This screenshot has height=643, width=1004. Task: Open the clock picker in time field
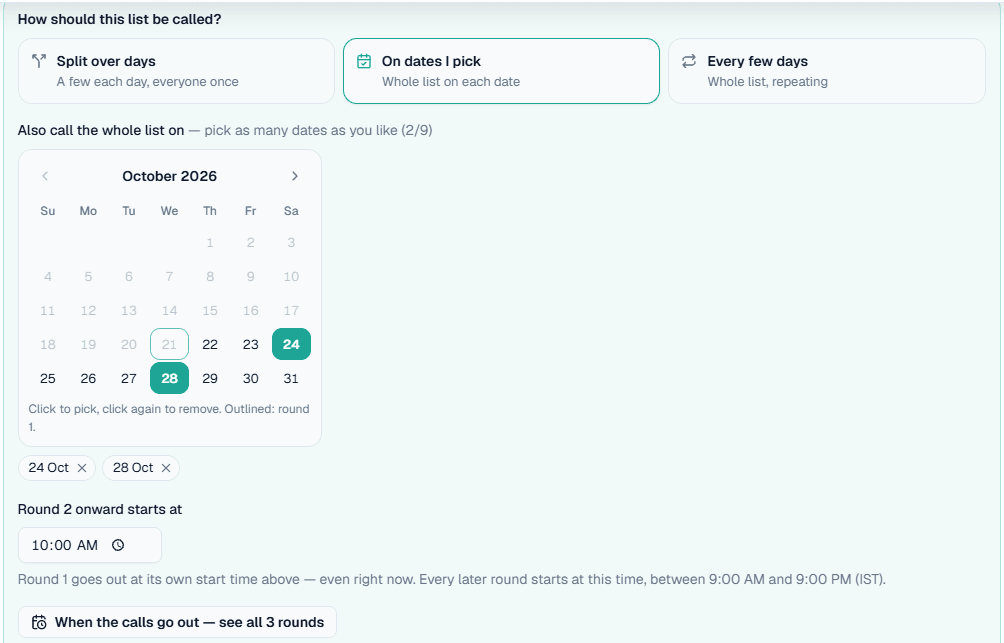[x=118, y=545]
